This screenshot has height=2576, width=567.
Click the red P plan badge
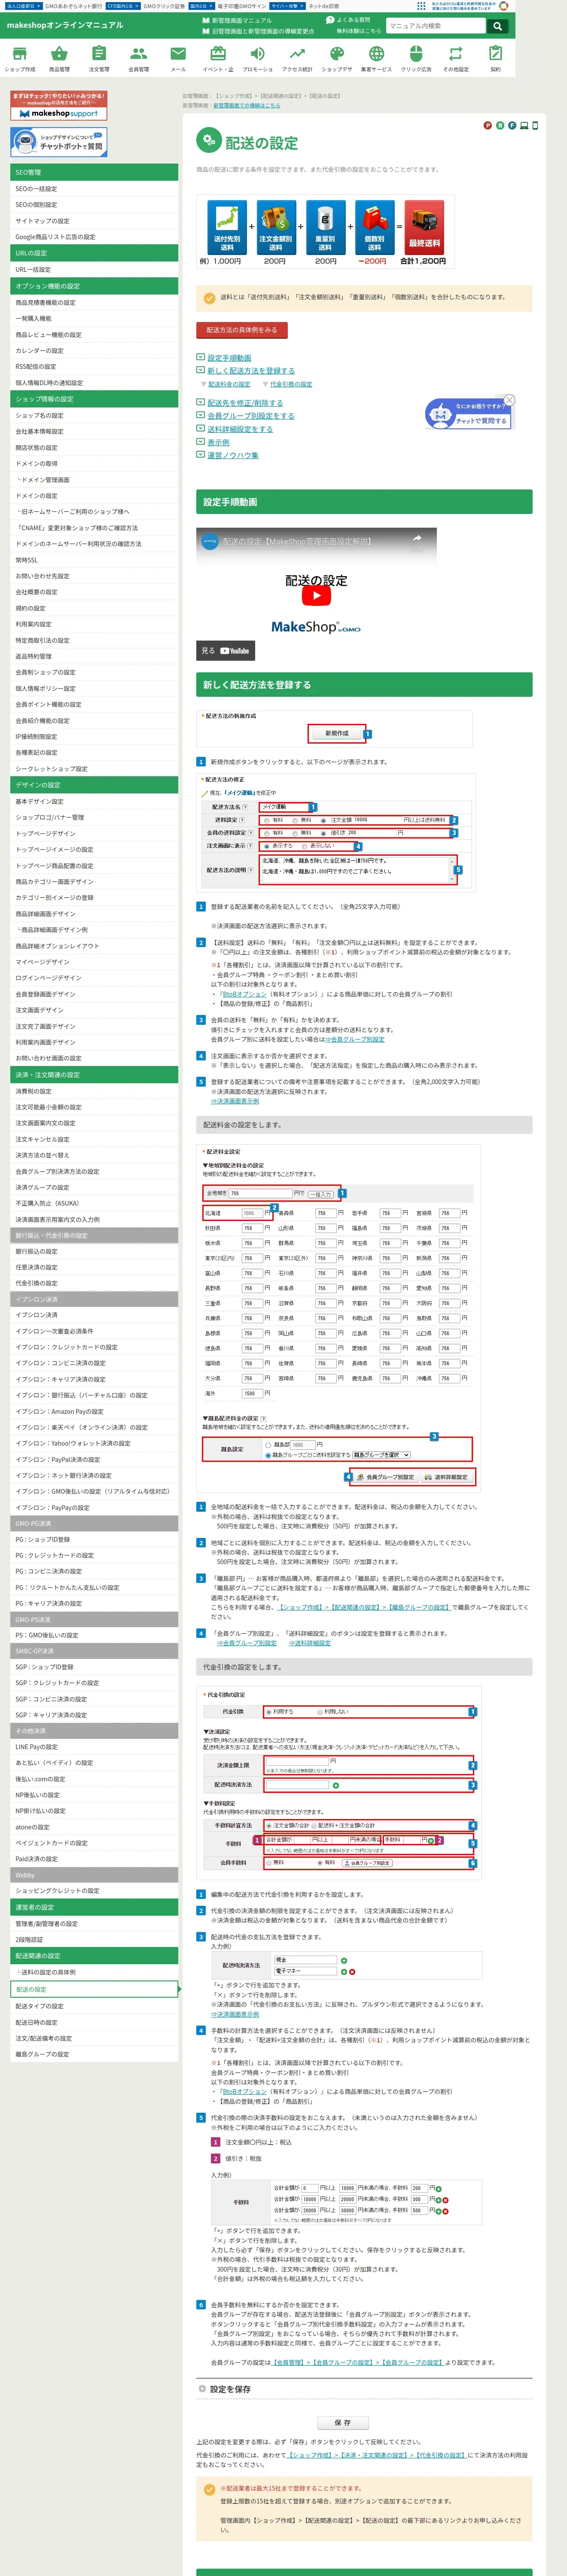(487, 126)
